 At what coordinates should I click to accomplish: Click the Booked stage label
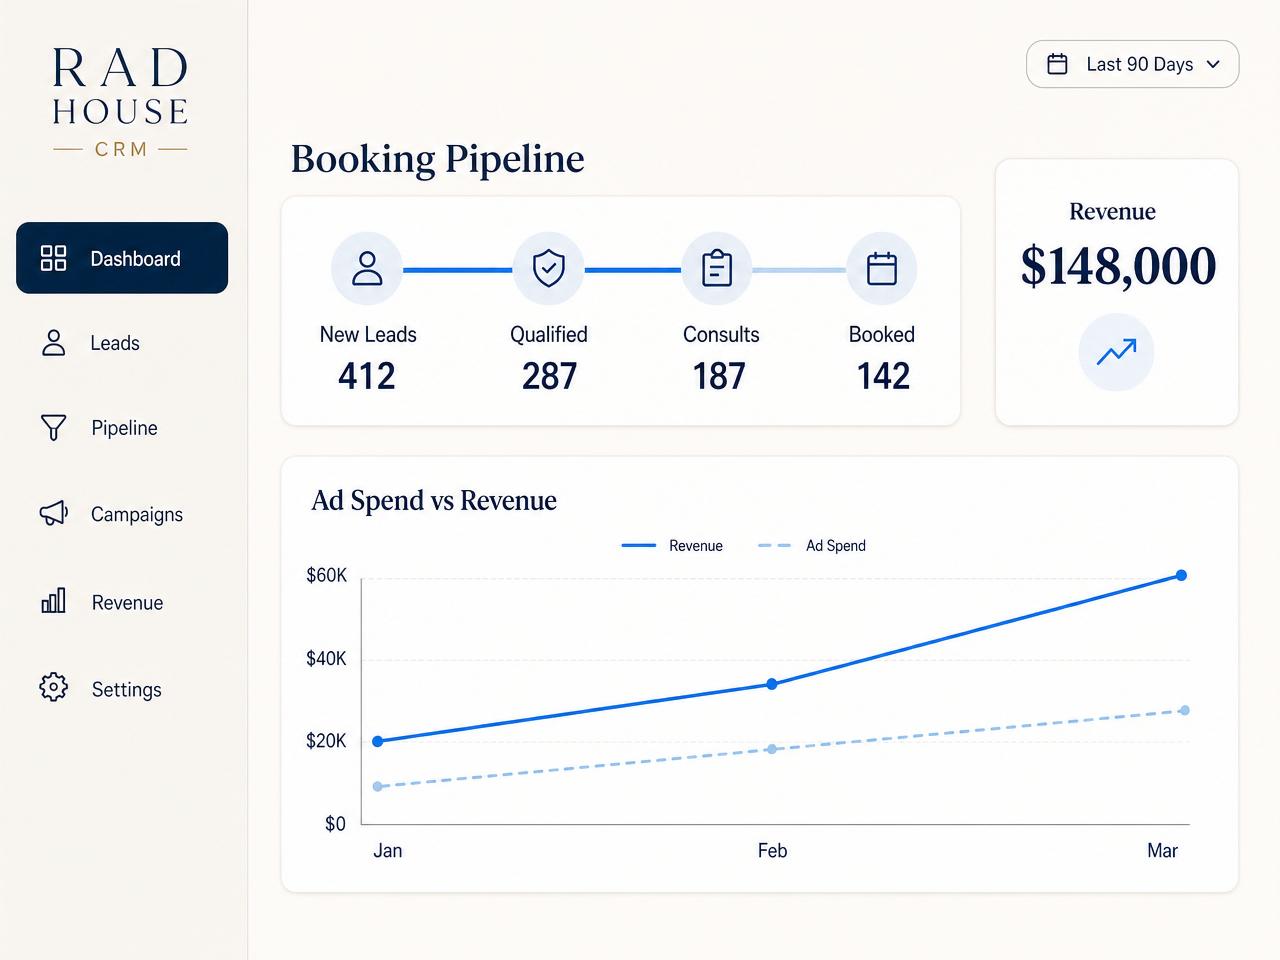coord(882,335)
